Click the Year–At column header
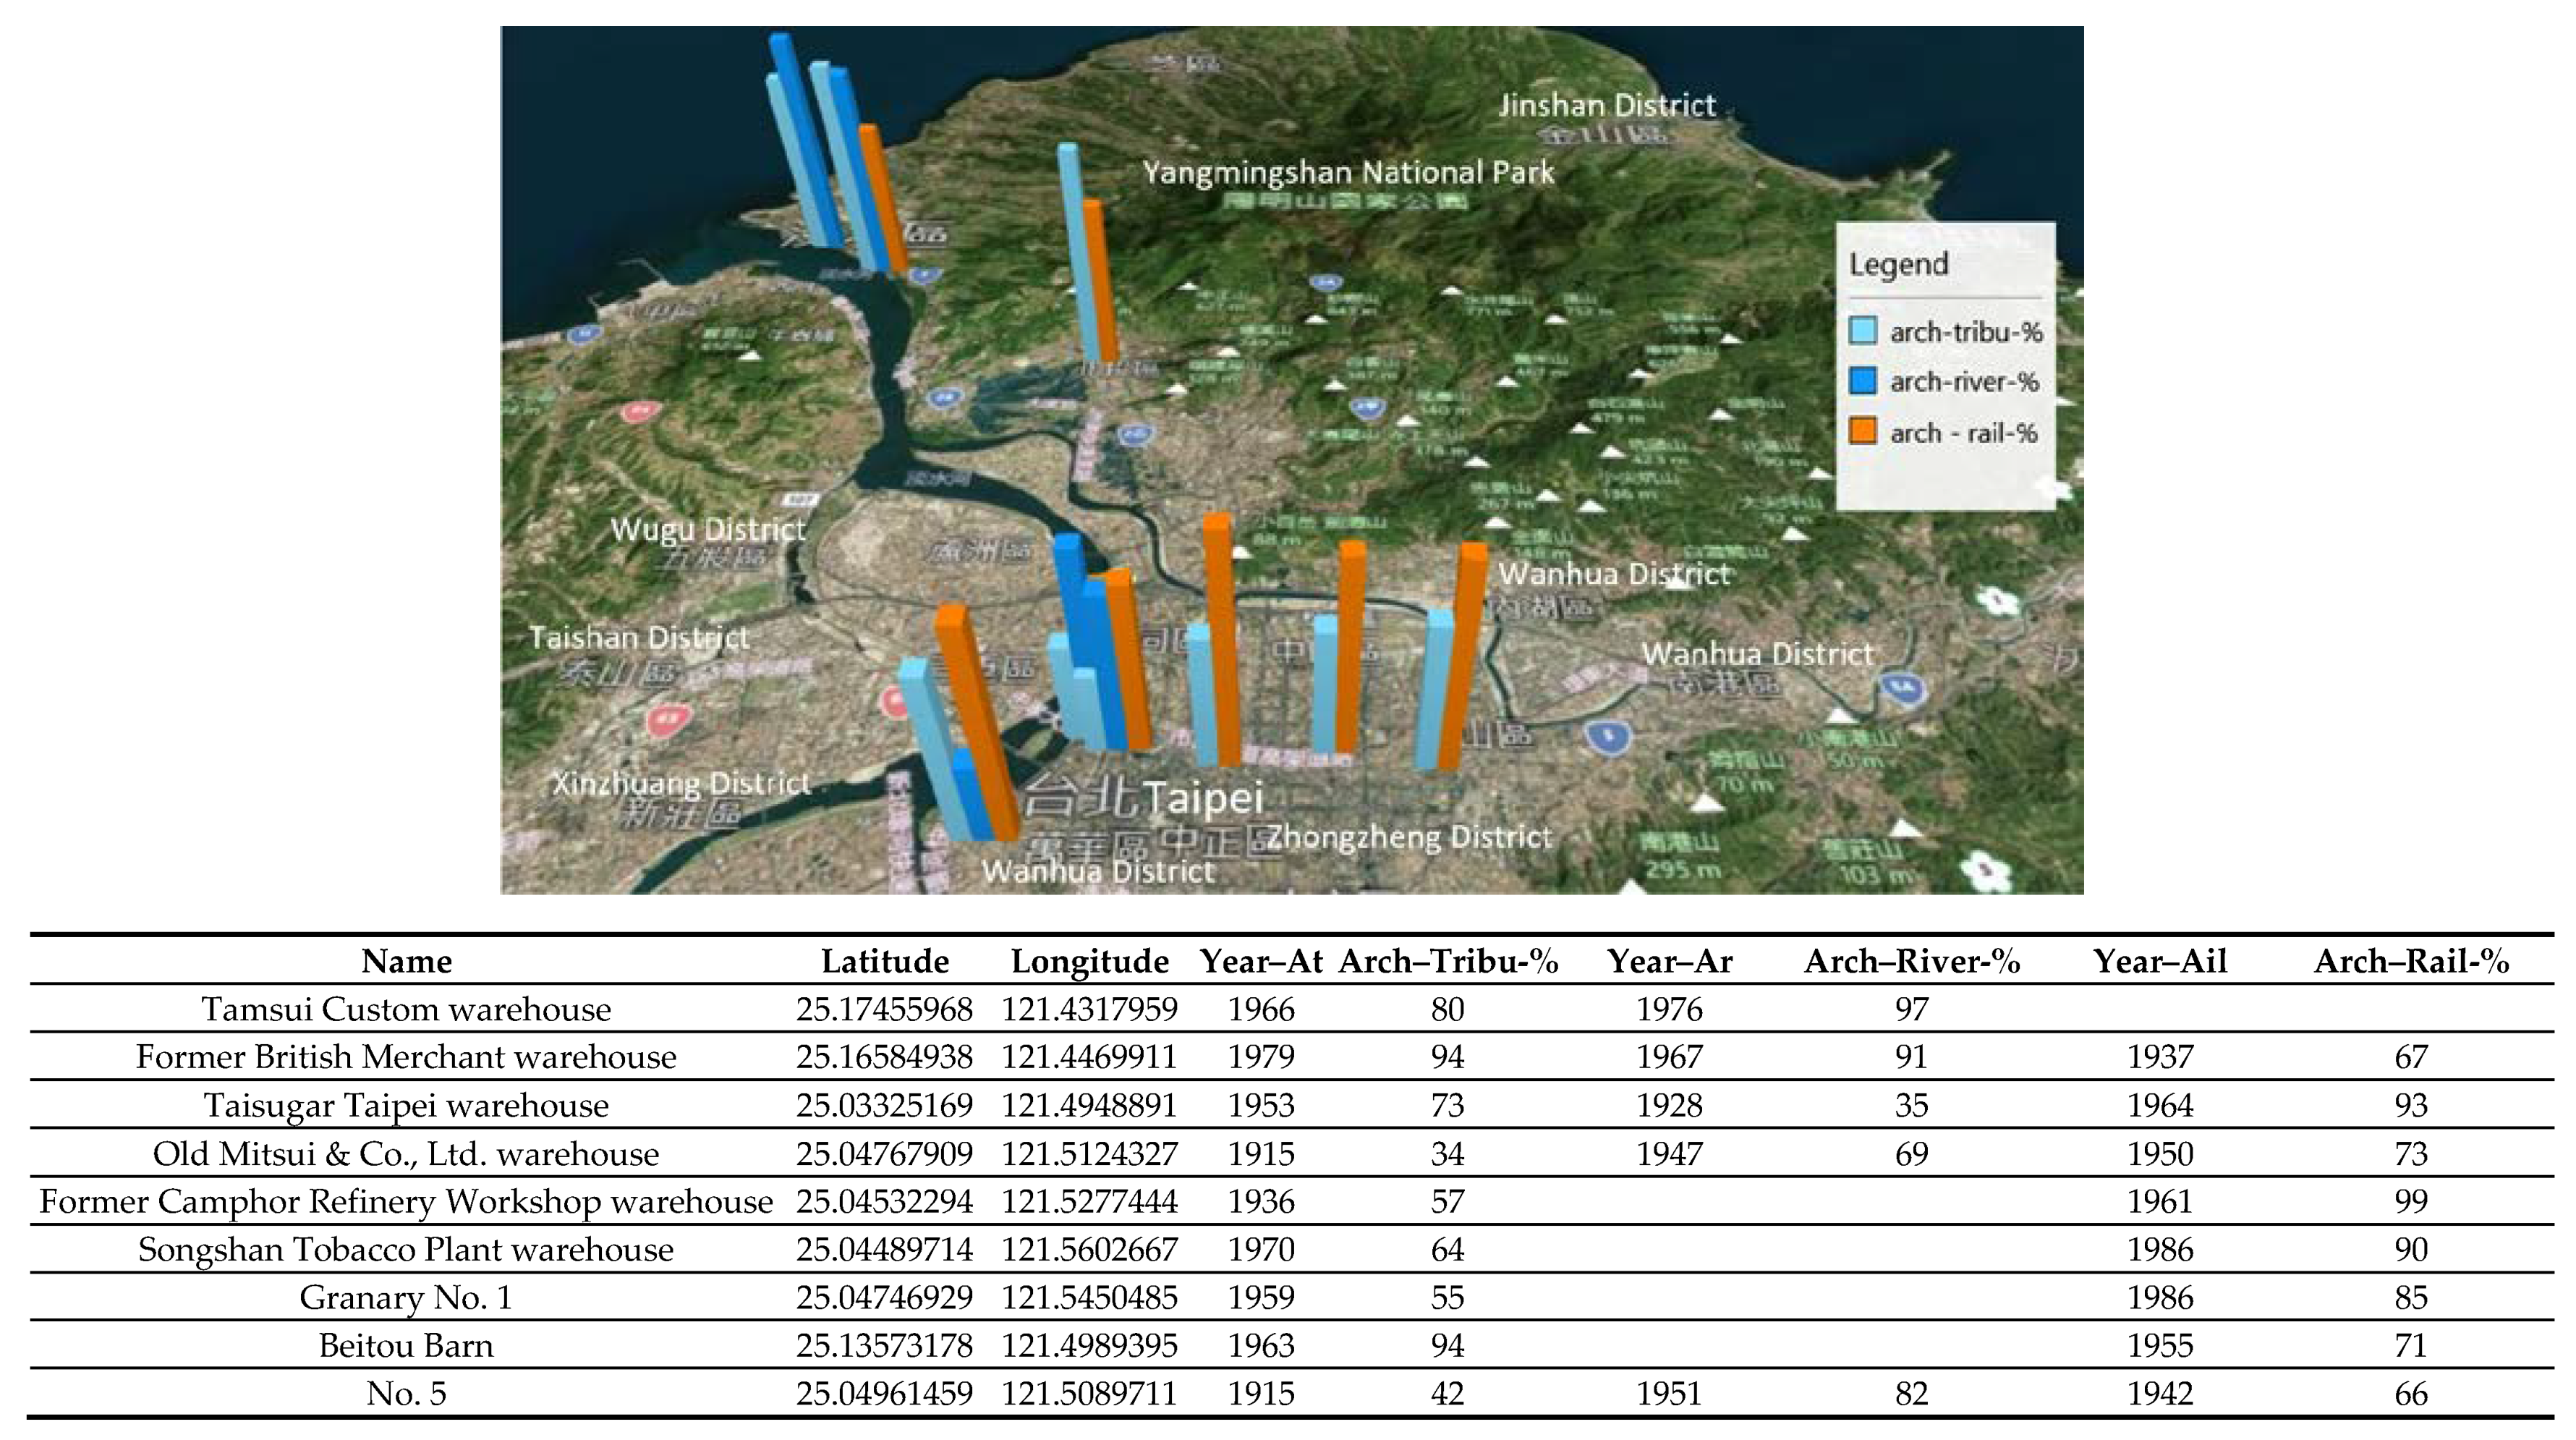 [x=1261, y=961]
